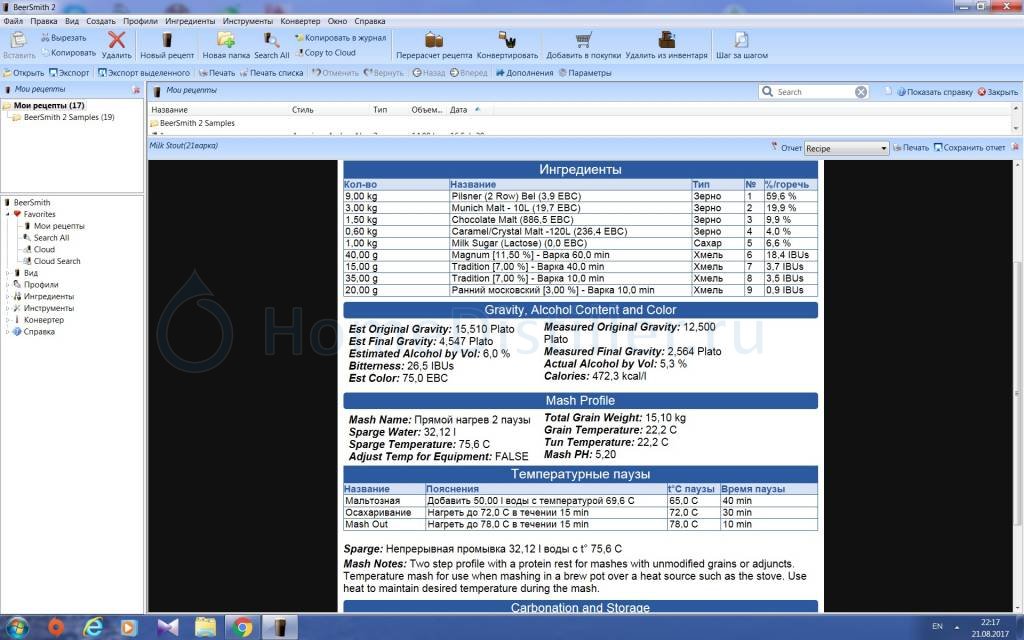The height and width of the screenshot is (640, 1024).
Task: Click the EN language indicator in tray
Action: [937, 626]
